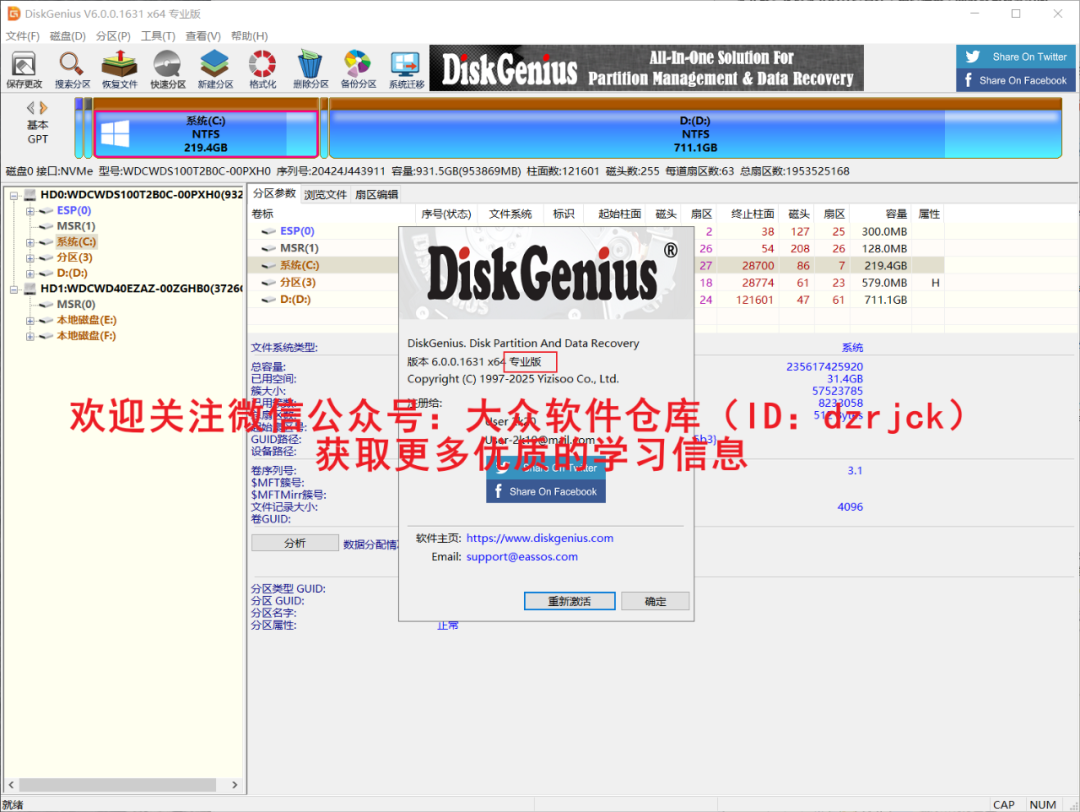The image size is (1080, 812).
Task: Select MSR(1) in the disk tree
Action: pyautogui.click(x=76, y=226)
